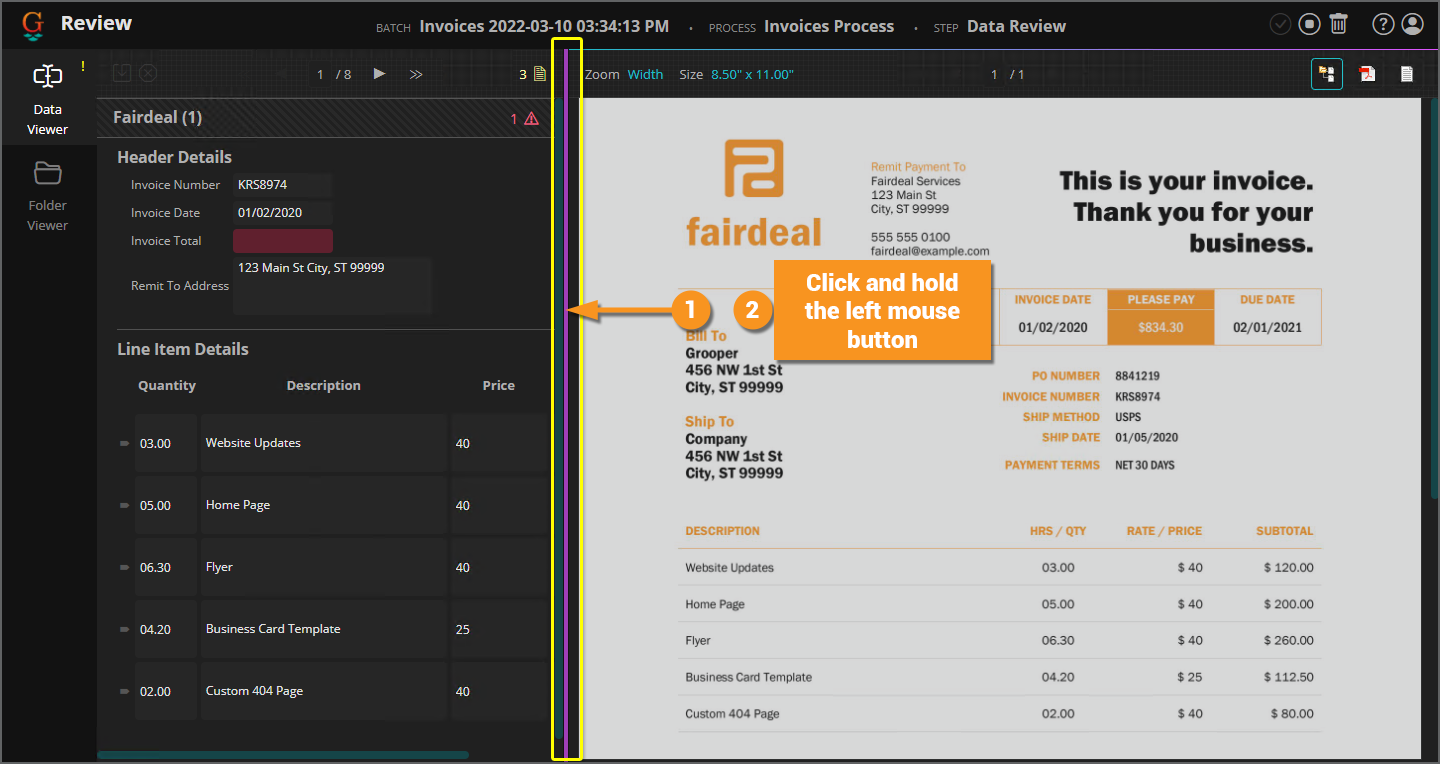The width and height of the screenshot is (1440, 764).
Task: Click the Flyer description cell
Action: click(x=324, y=567)
